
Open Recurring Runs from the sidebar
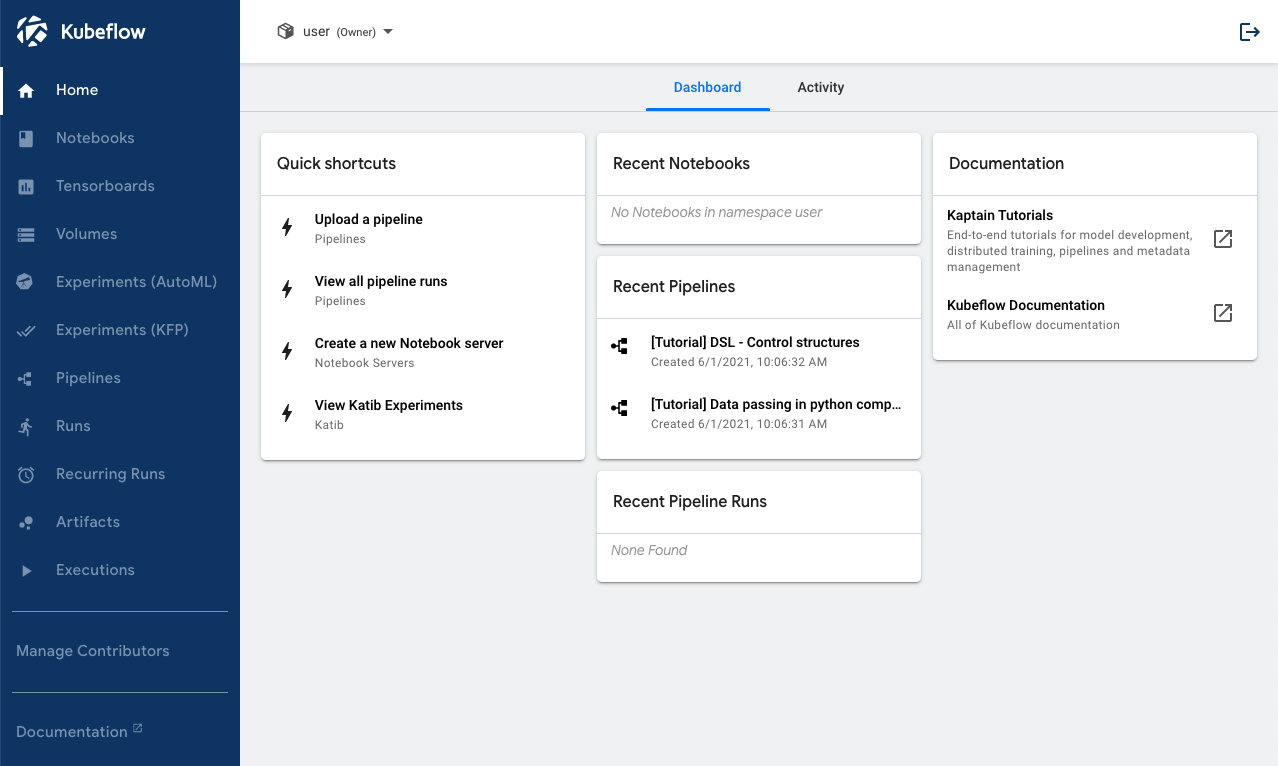point(120,474)
